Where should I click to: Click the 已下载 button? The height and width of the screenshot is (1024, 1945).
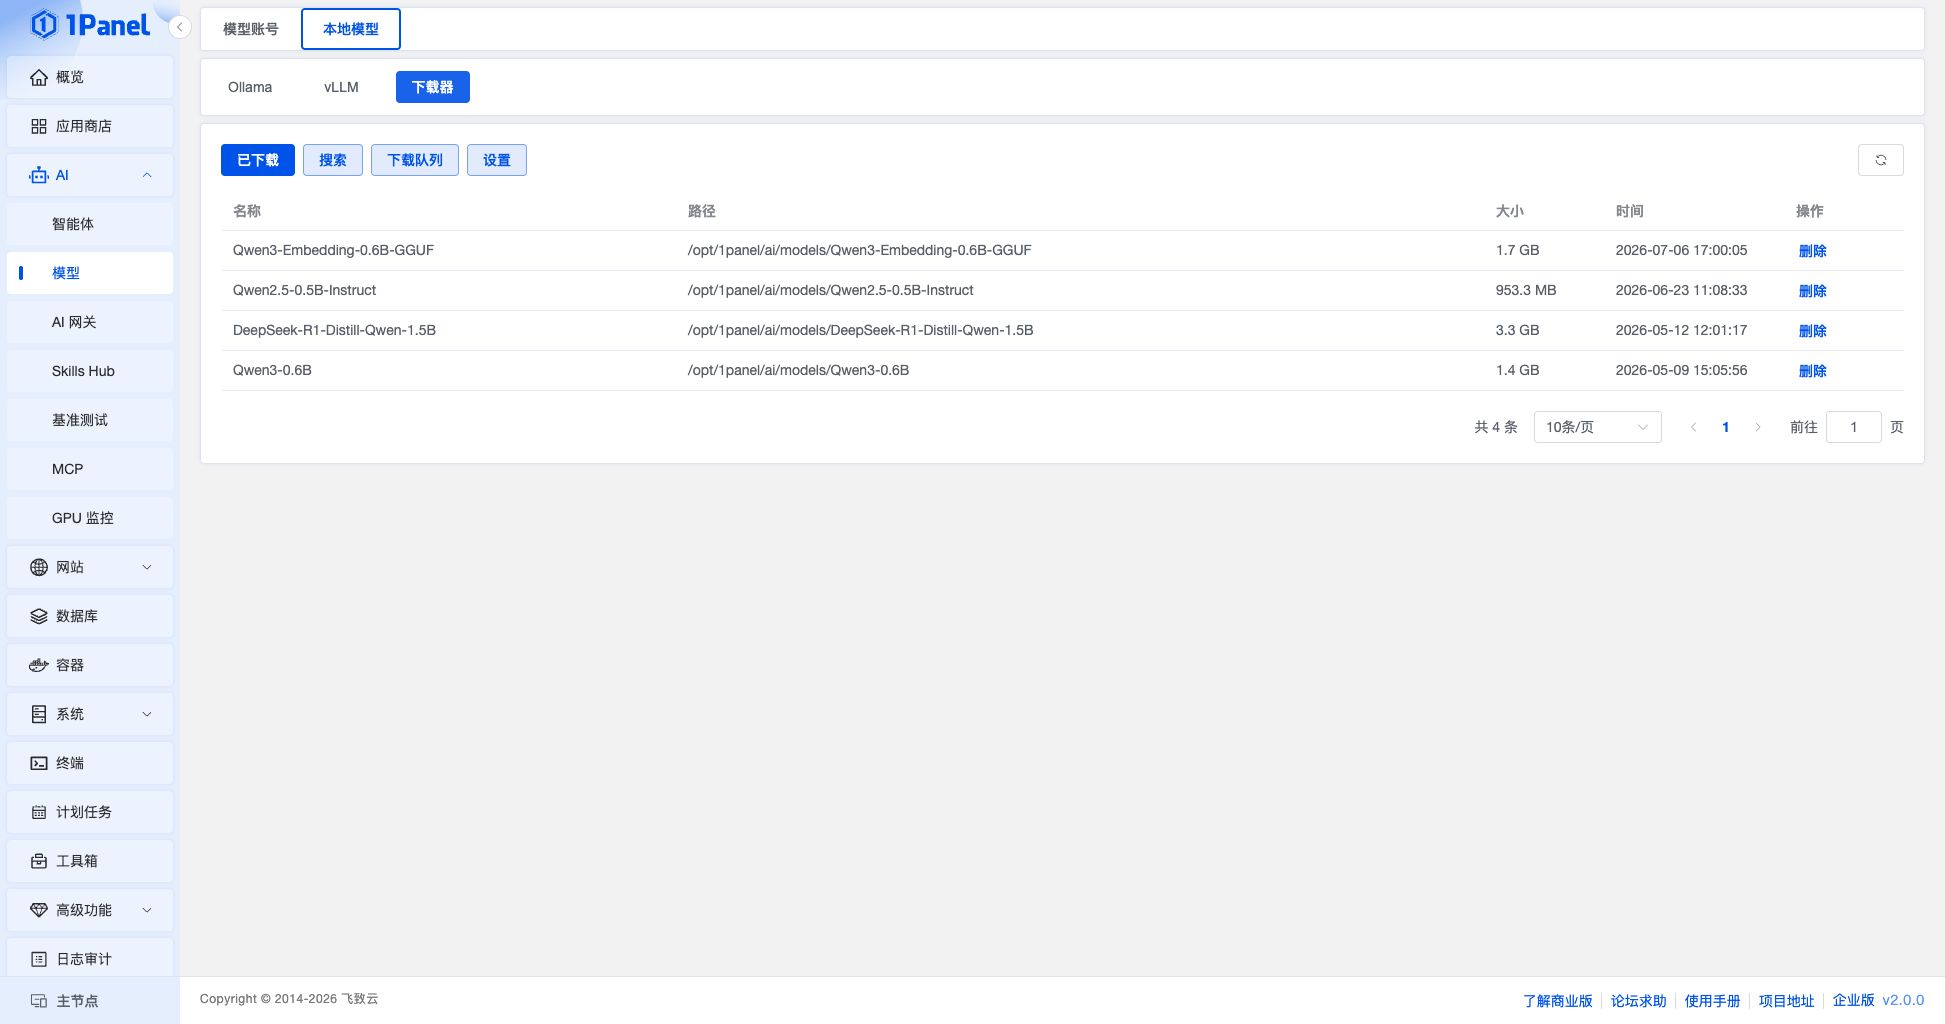[258, 160]
